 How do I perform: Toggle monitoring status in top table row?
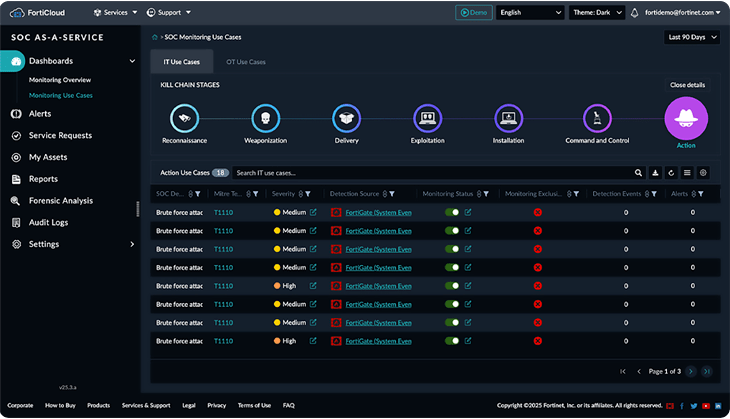pyautogui.click(x=452, y=212)
